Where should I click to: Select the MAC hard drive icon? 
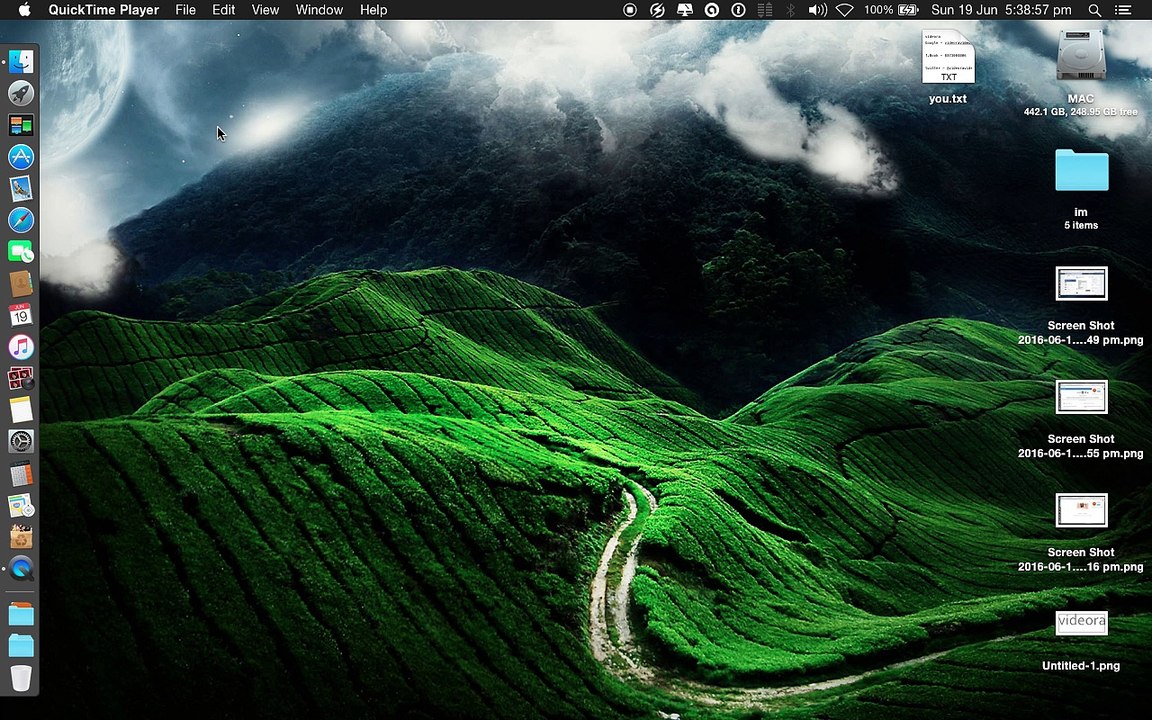tap(1081, 55)
